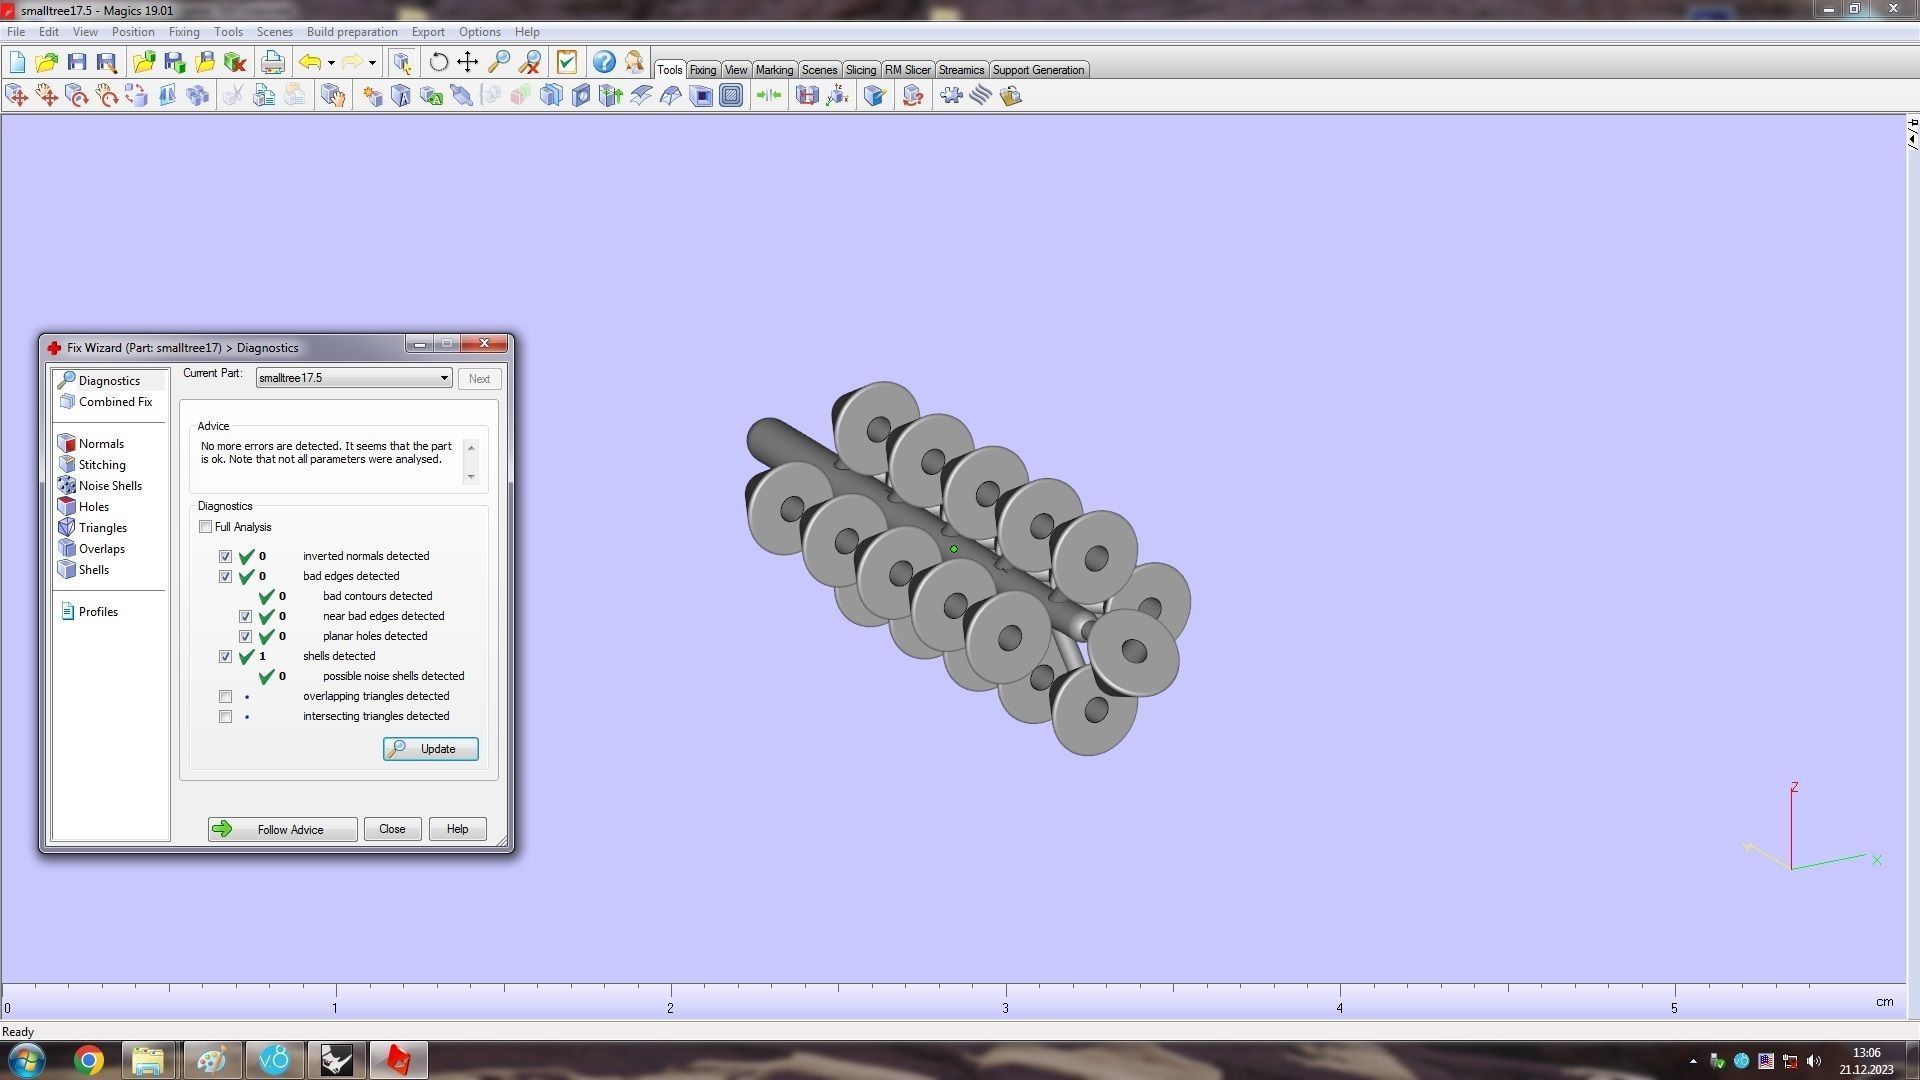The image size is (1920, 1080).
Task: Open the Stitching fix page
Action: 102,465
